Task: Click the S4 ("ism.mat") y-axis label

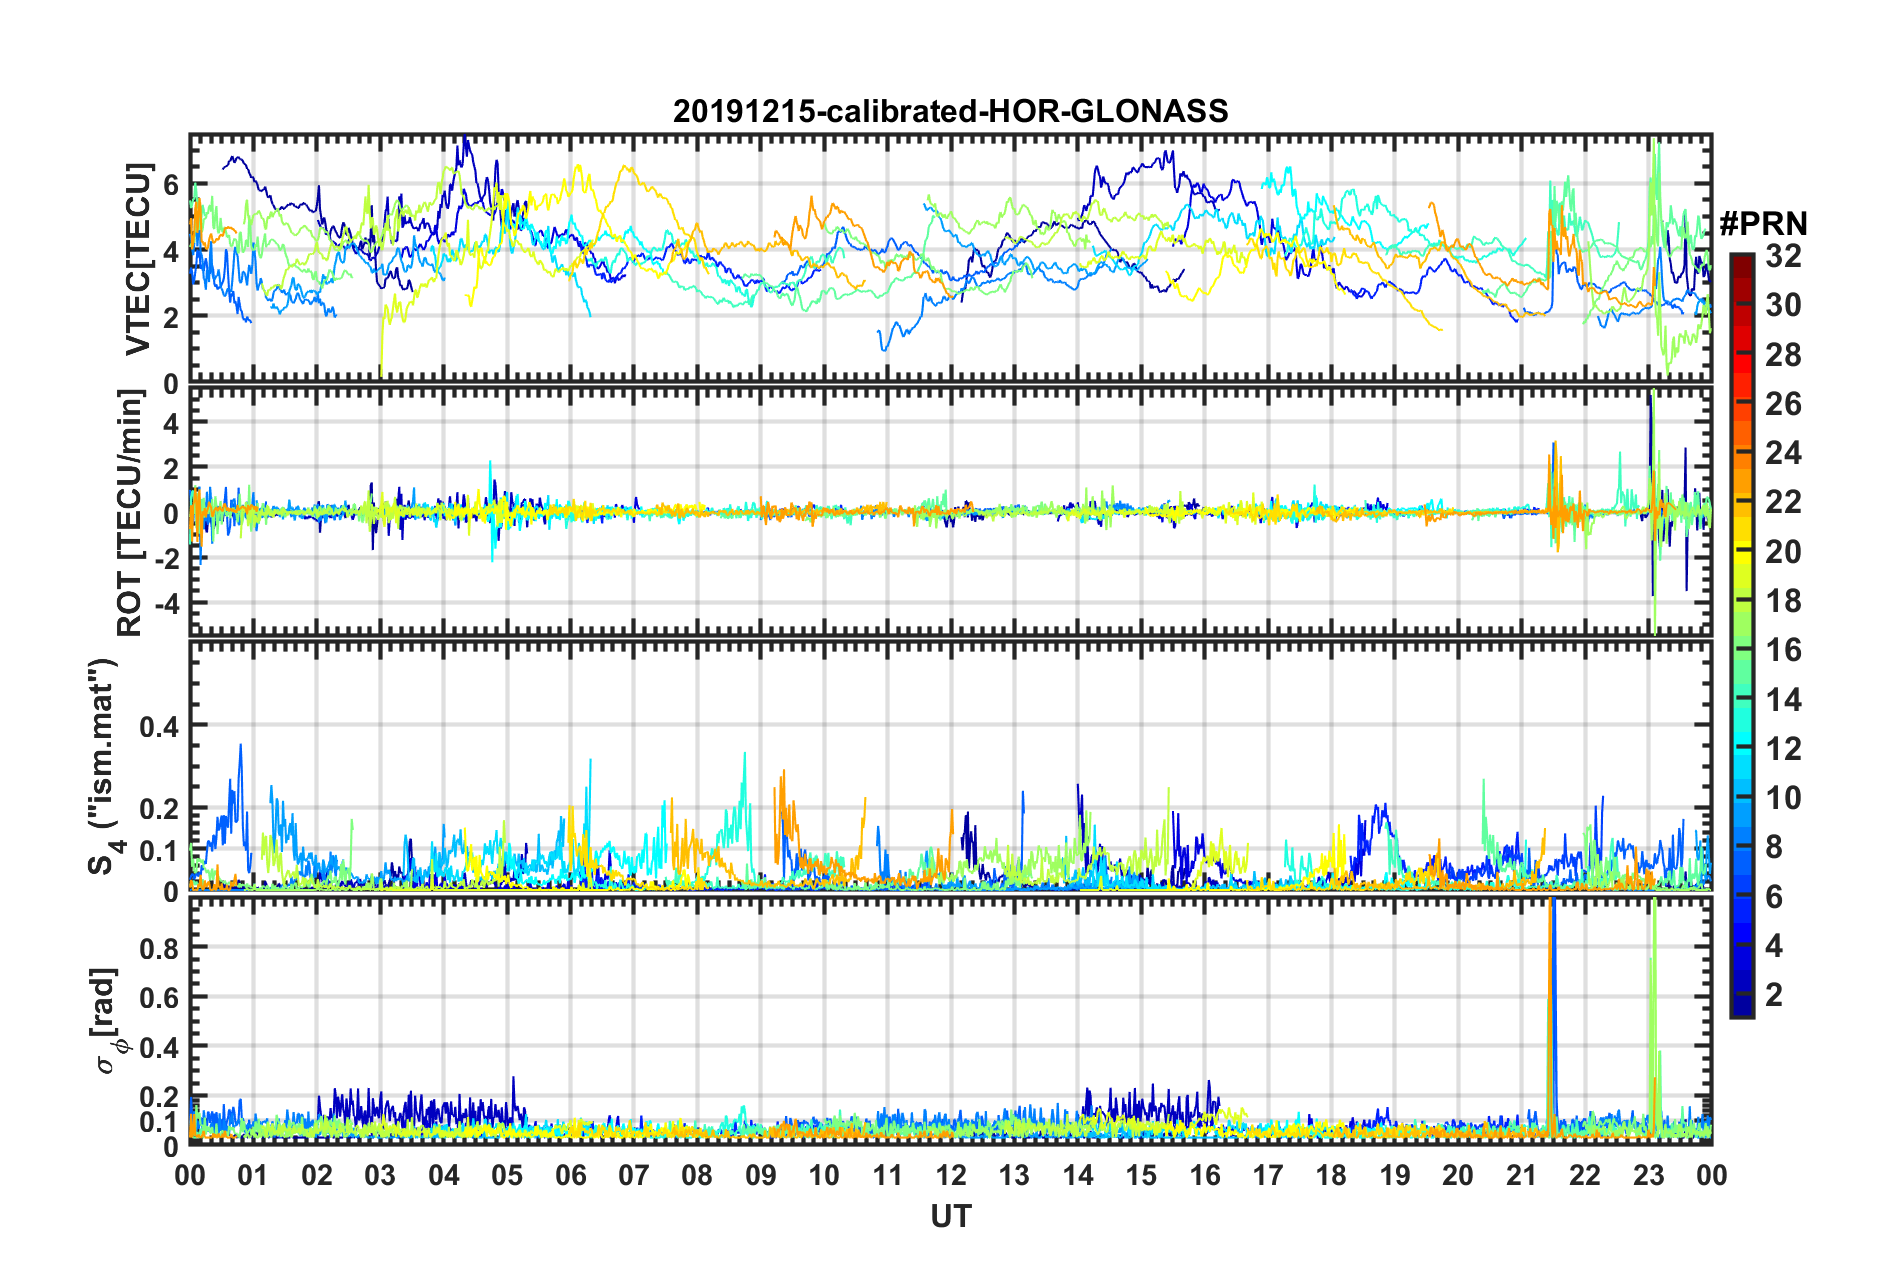Action: coord(106,766)
